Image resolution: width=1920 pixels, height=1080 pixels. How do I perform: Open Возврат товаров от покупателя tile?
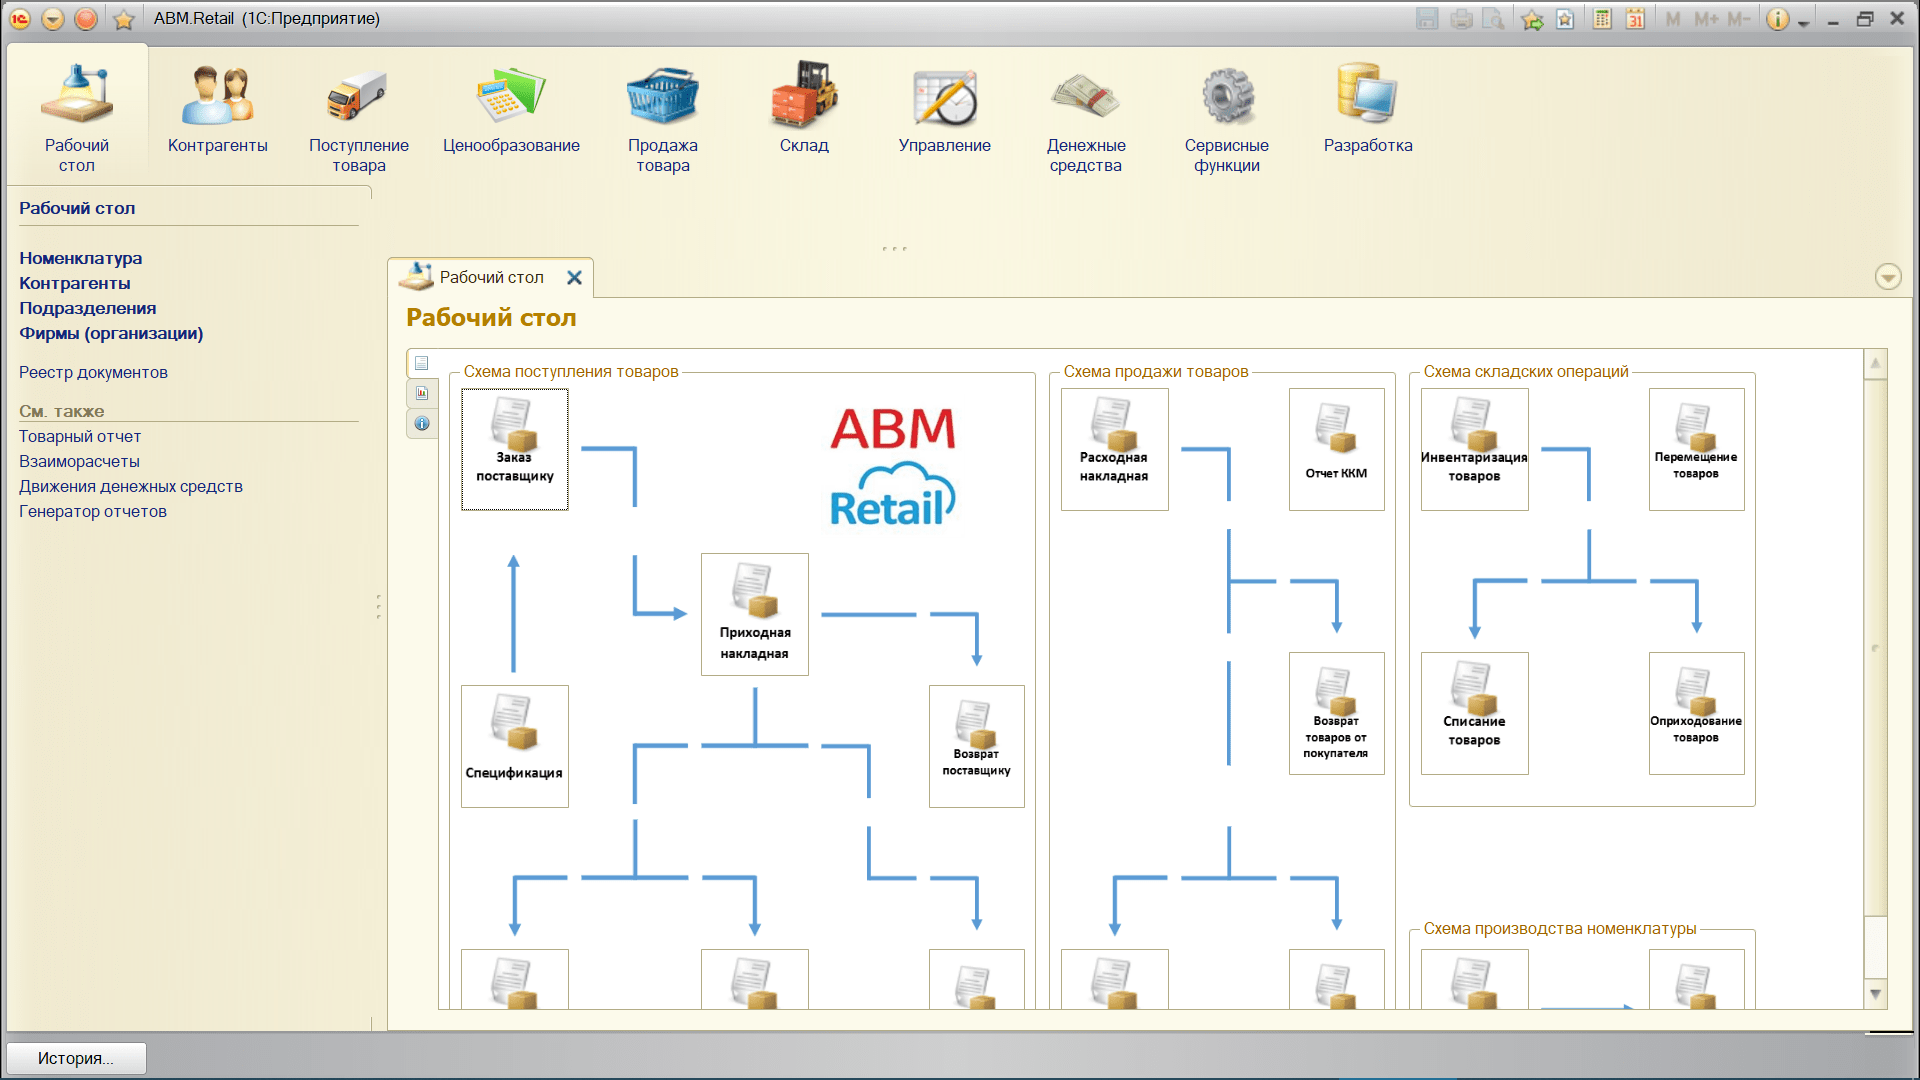click(x=1337, y=713)
